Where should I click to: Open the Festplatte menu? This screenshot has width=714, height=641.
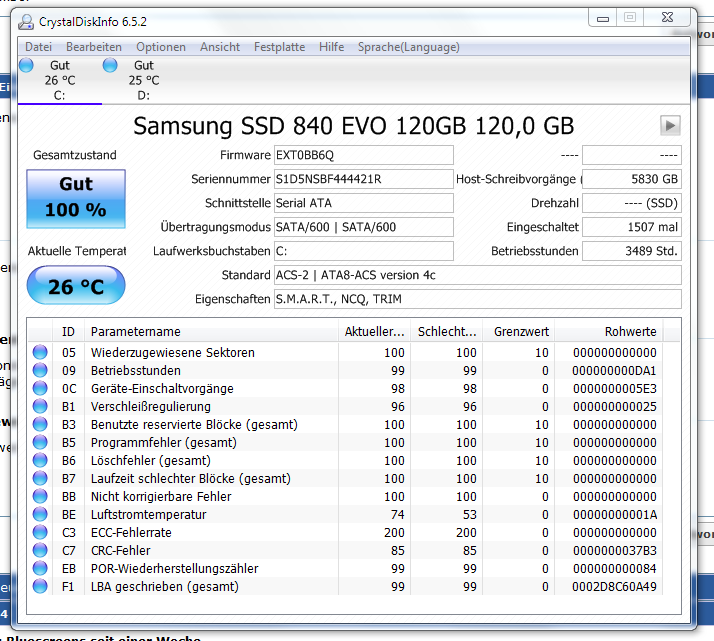pos(279,47)
